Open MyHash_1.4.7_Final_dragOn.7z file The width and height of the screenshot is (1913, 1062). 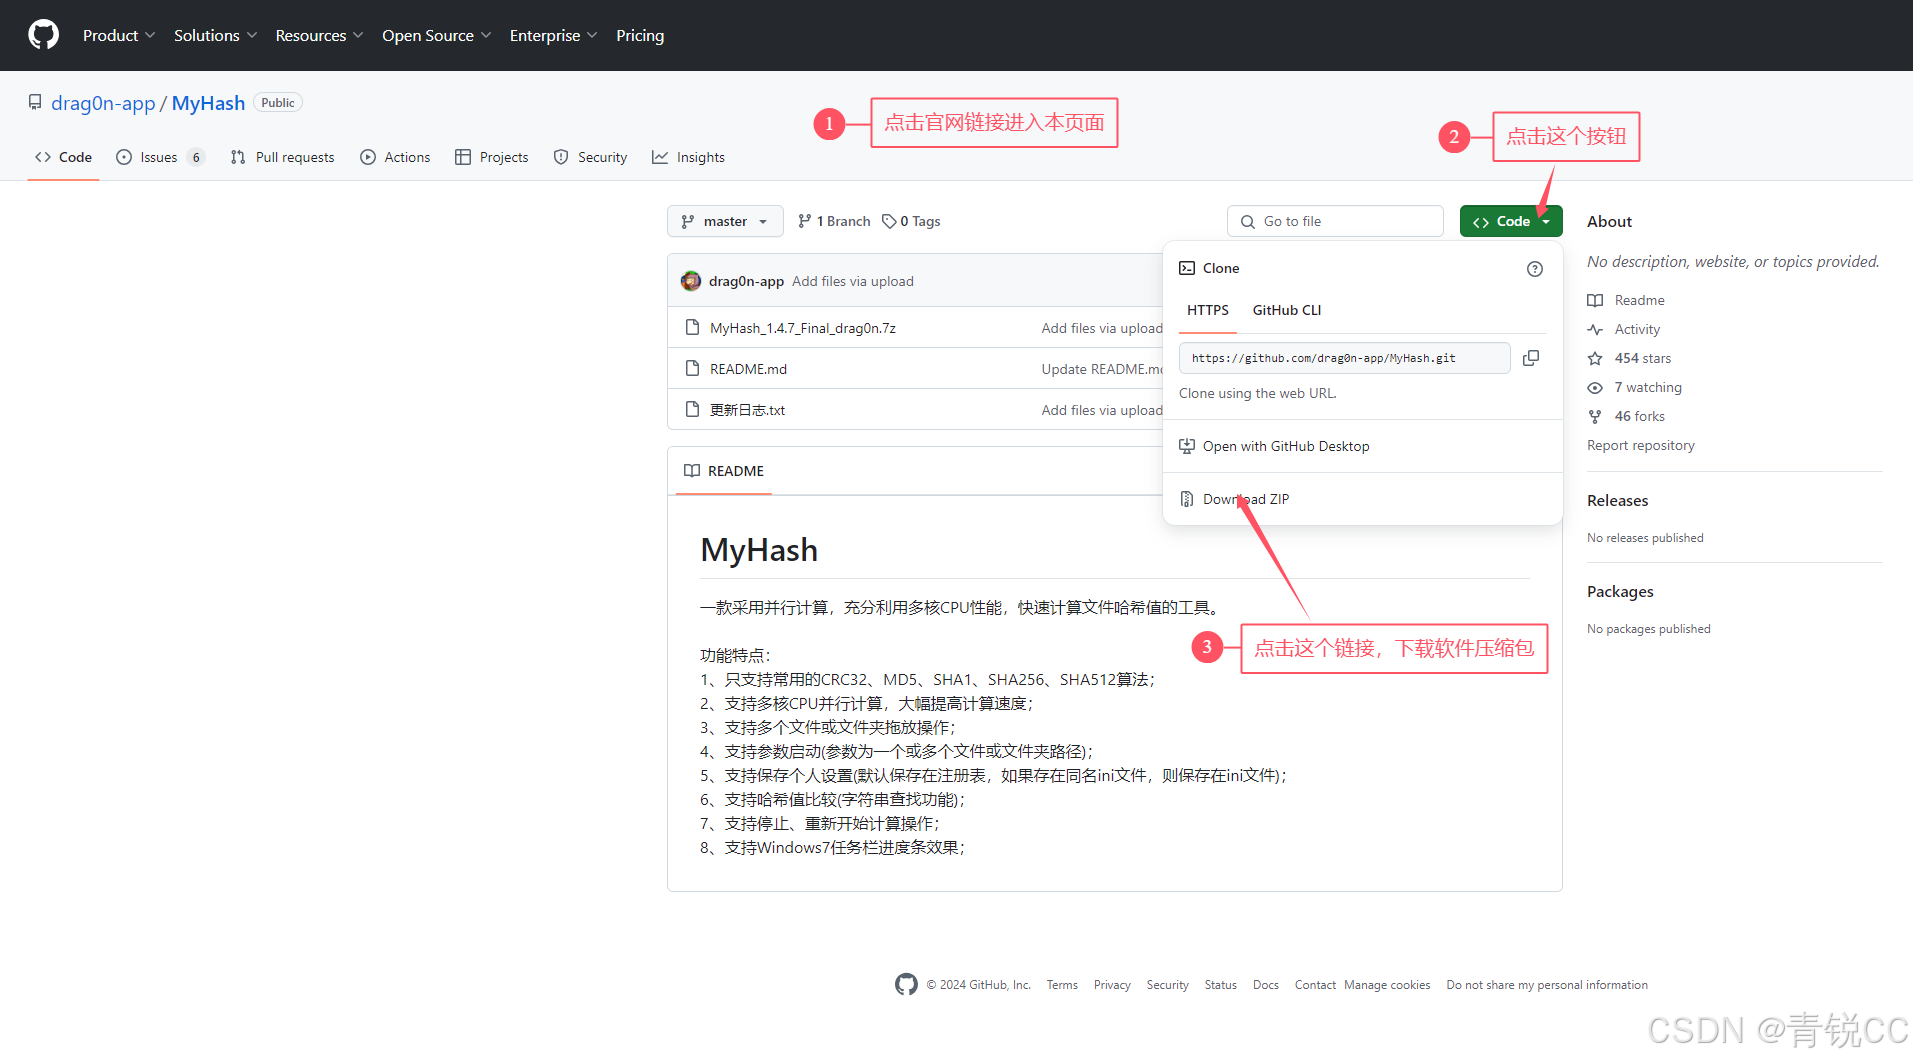coord(803,328)
